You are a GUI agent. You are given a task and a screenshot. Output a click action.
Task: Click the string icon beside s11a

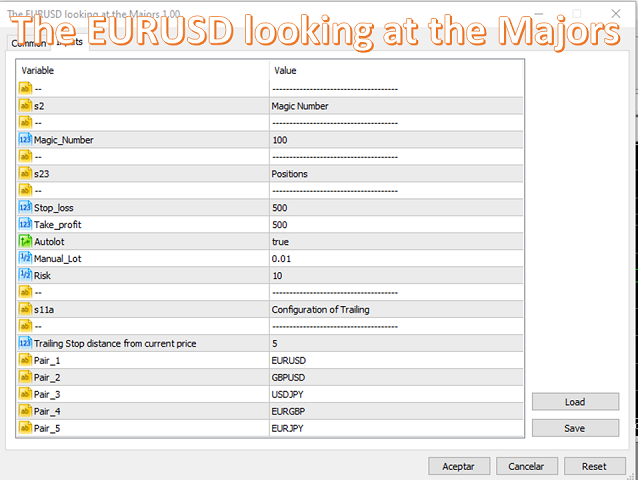[x=25, y=309]
